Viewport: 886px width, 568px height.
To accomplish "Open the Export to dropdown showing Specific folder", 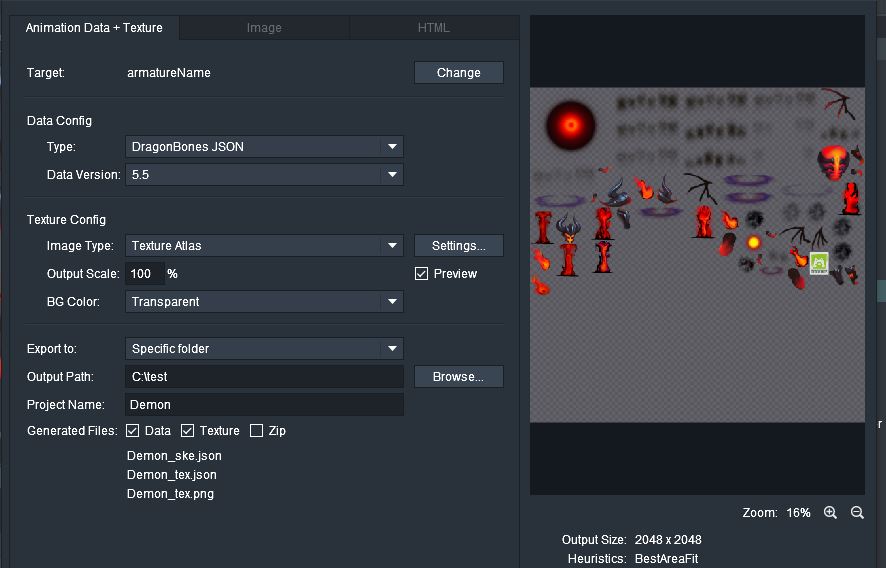I will pyautogui.click(x=264, y=349).
